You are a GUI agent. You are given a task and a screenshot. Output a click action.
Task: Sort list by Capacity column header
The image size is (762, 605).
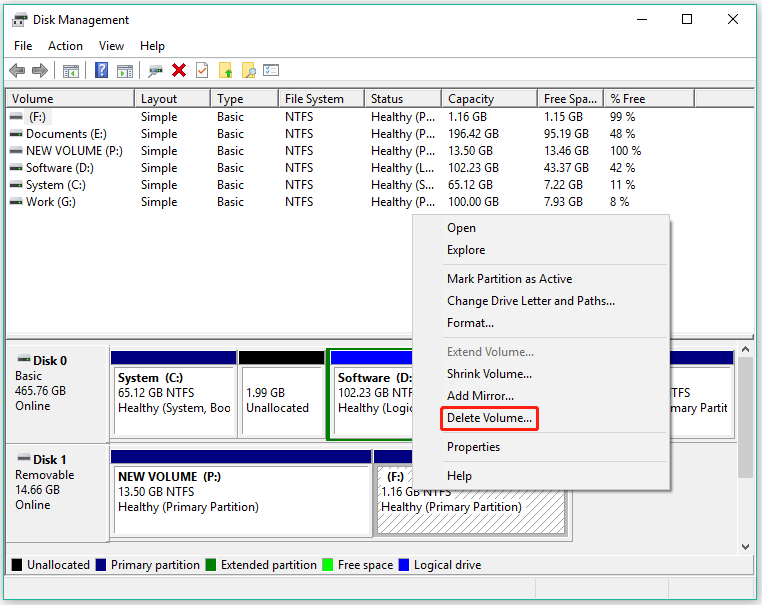[x=471, y=99]
